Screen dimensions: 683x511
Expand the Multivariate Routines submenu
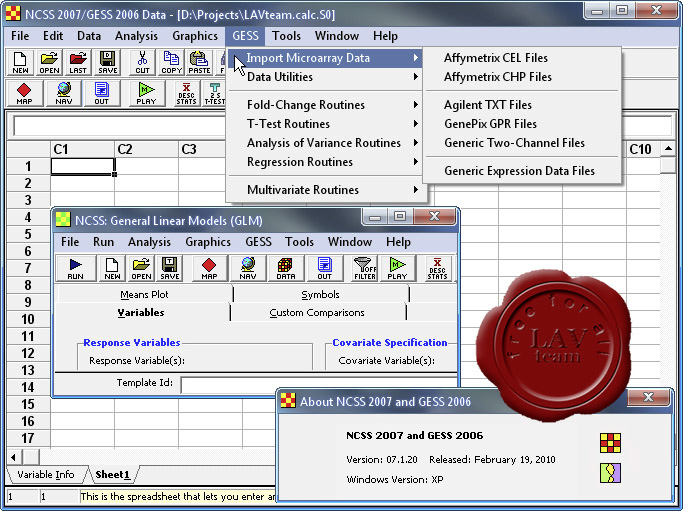[325, 190]
